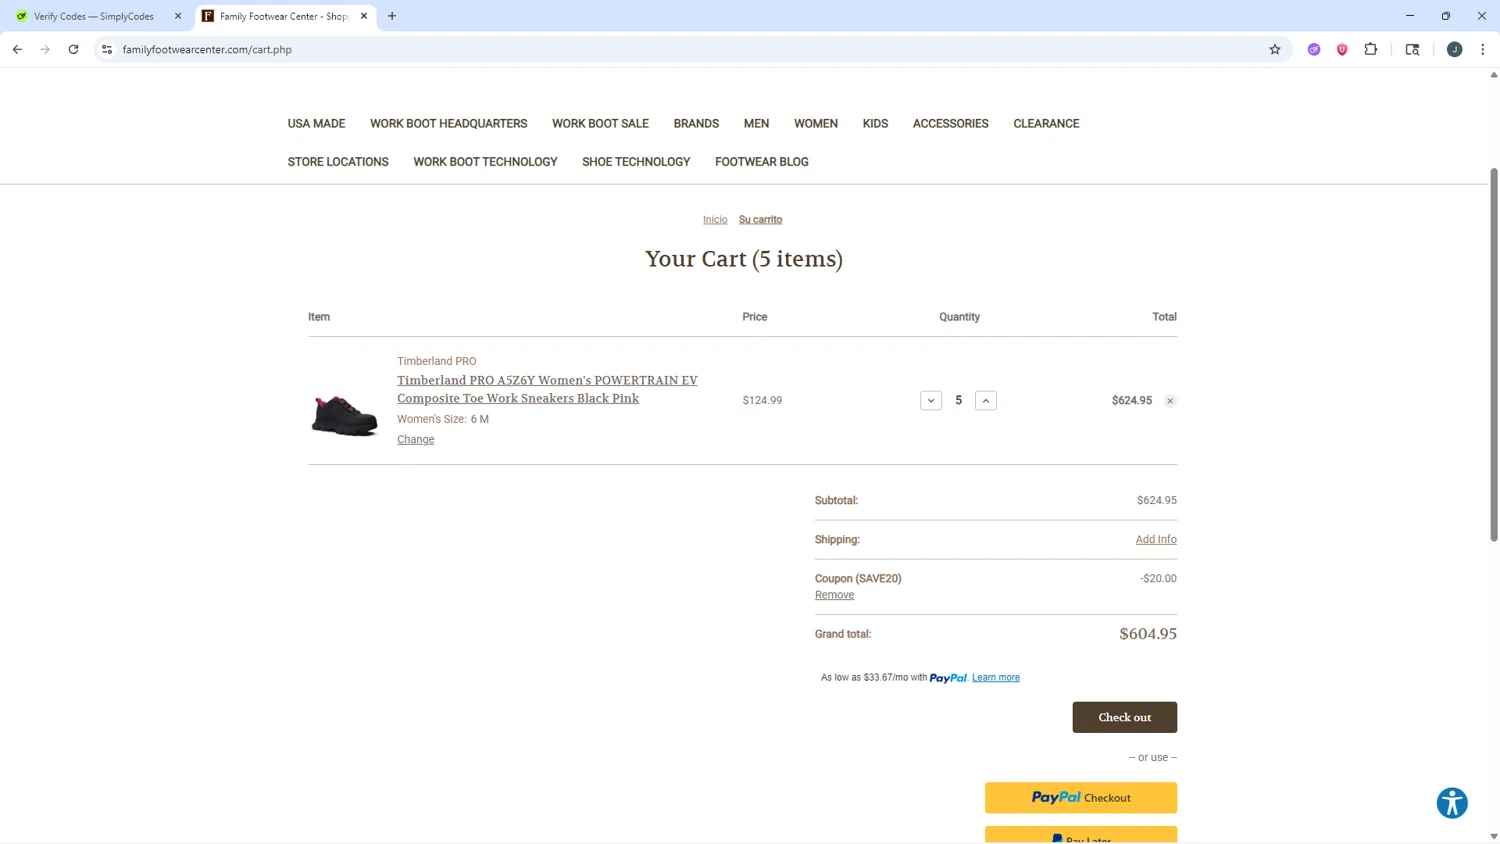This screenshot has height=844, width=1500.
Task: Open a new browser tab
Action: pos(392,16)
